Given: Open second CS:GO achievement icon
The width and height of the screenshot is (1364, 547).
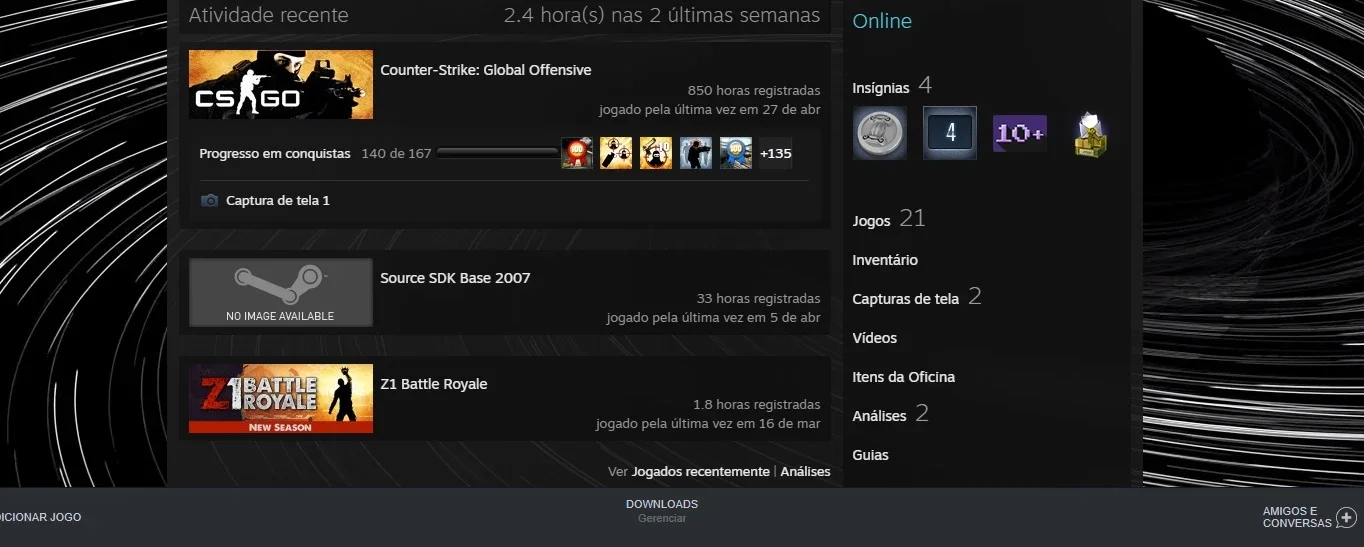Looking at the screenshot, I should coord(616,153).
